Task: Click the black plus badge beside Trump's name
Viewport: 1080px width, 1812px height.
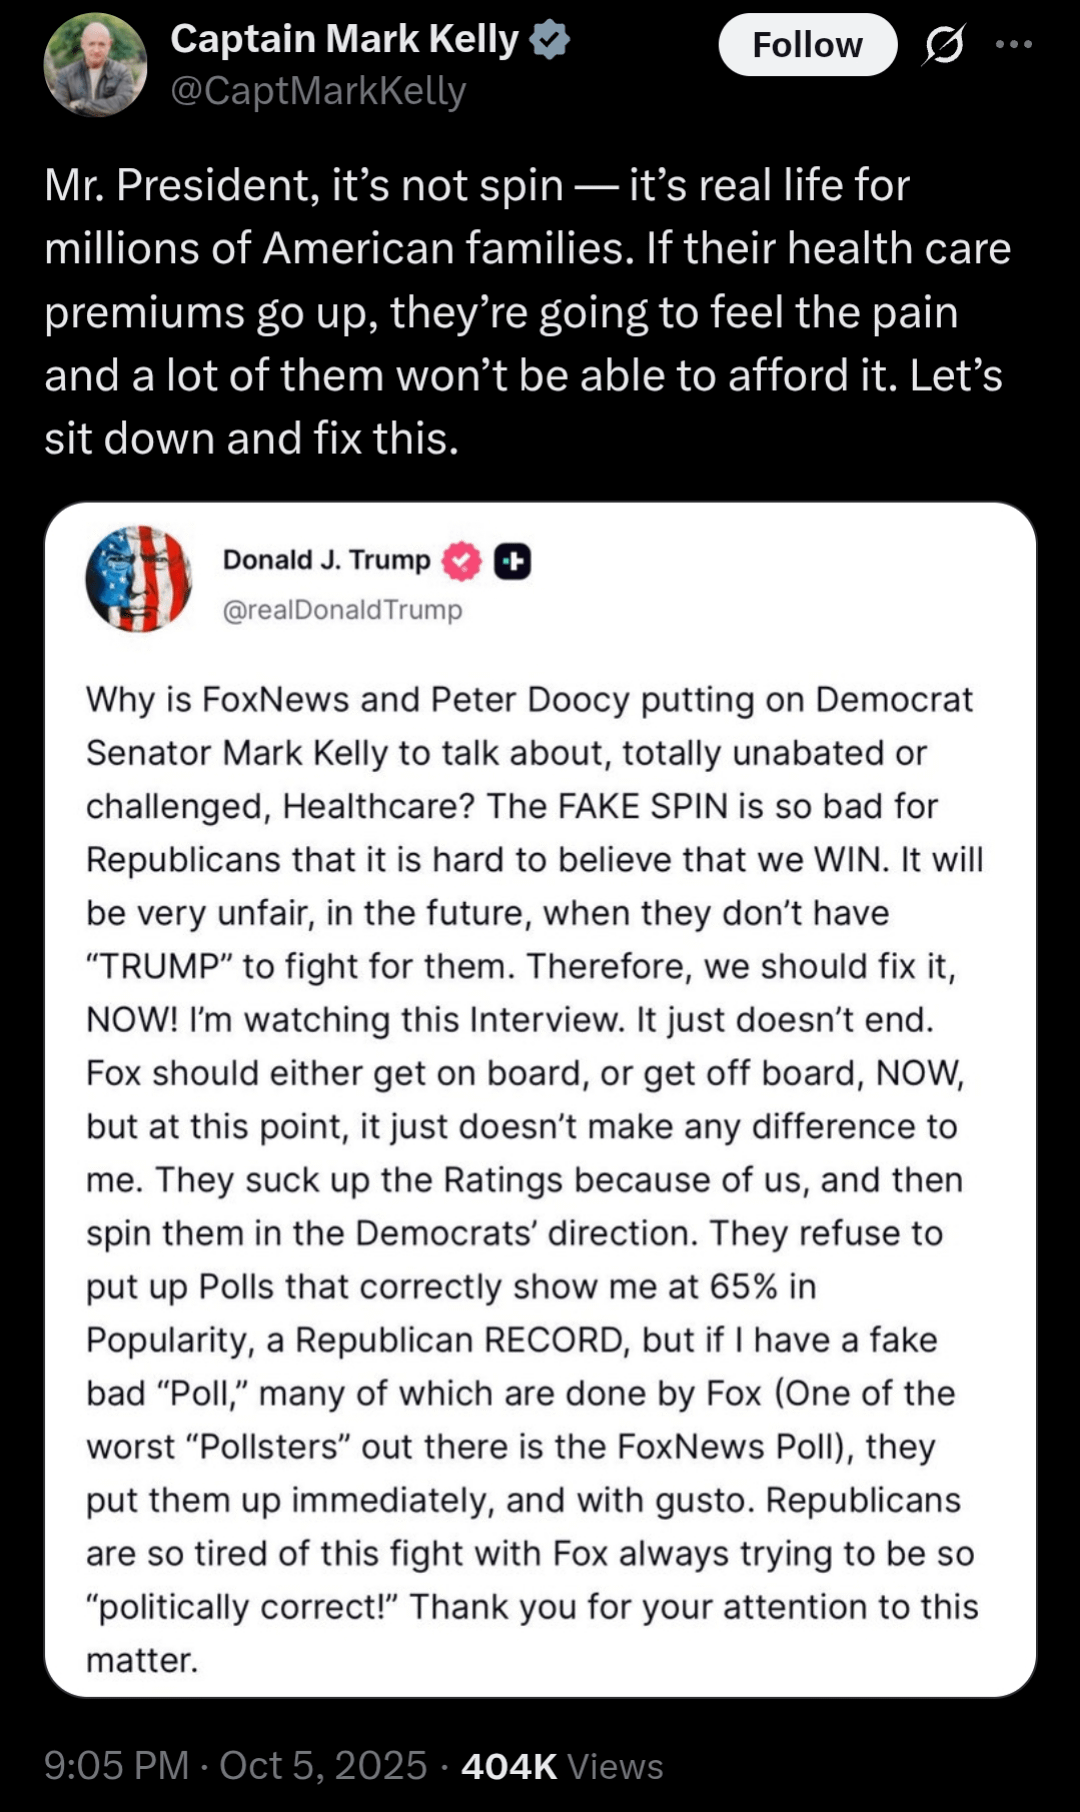Action: [512, 561]
